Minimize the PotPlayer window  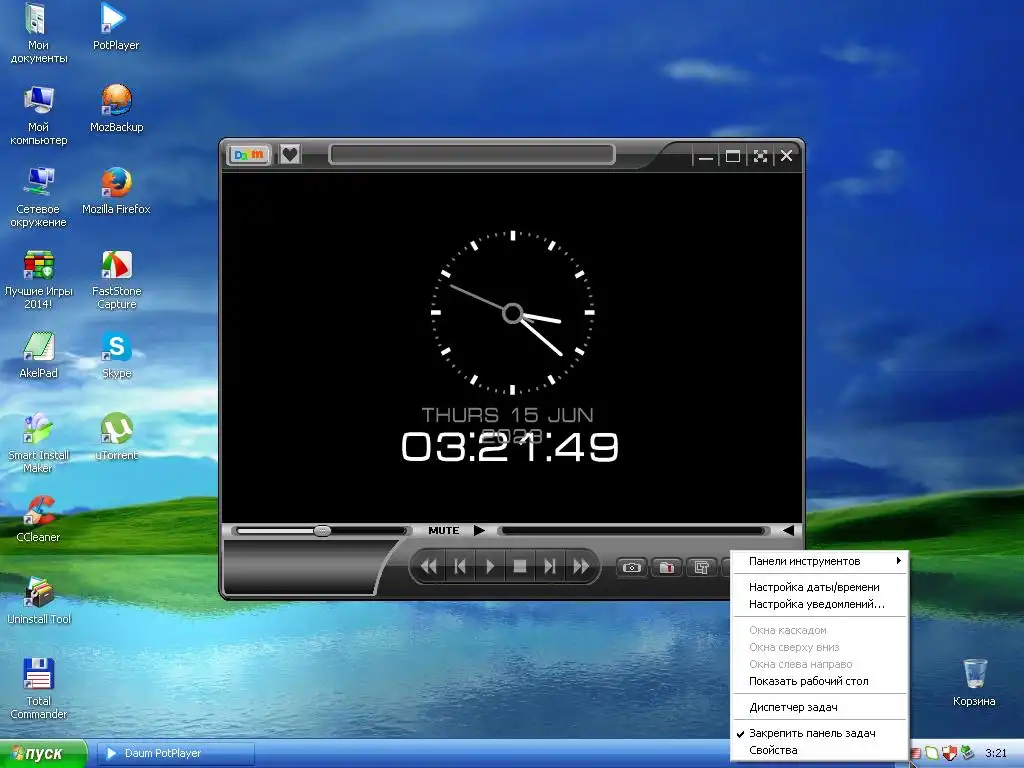705,157
